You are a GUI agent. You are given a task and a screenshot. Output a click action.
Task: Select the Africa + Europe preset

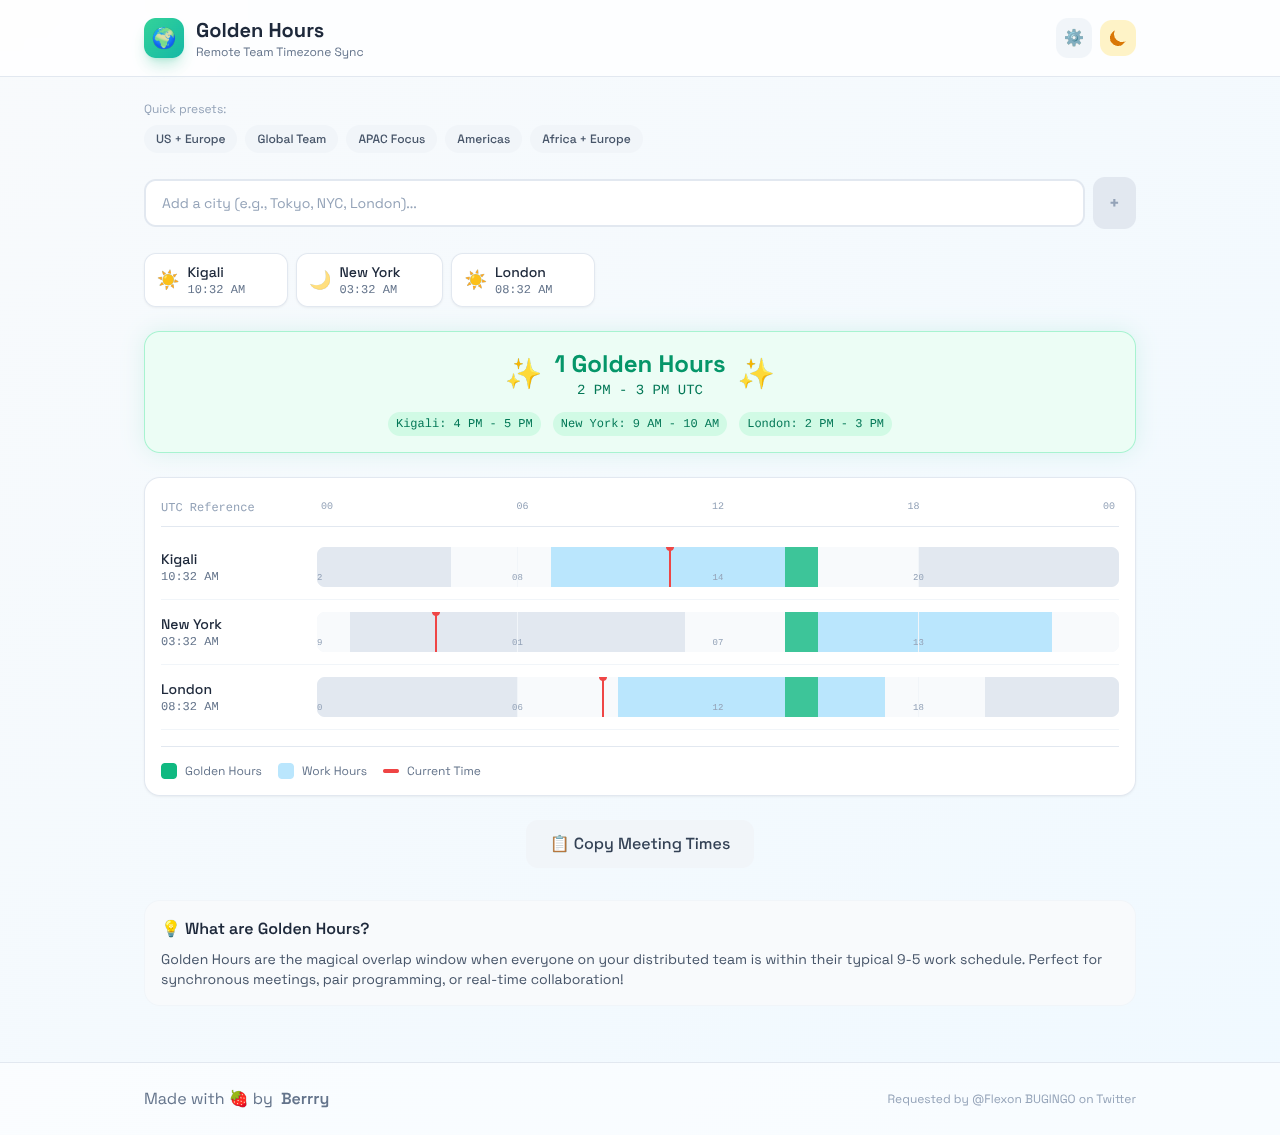(586, 139)
